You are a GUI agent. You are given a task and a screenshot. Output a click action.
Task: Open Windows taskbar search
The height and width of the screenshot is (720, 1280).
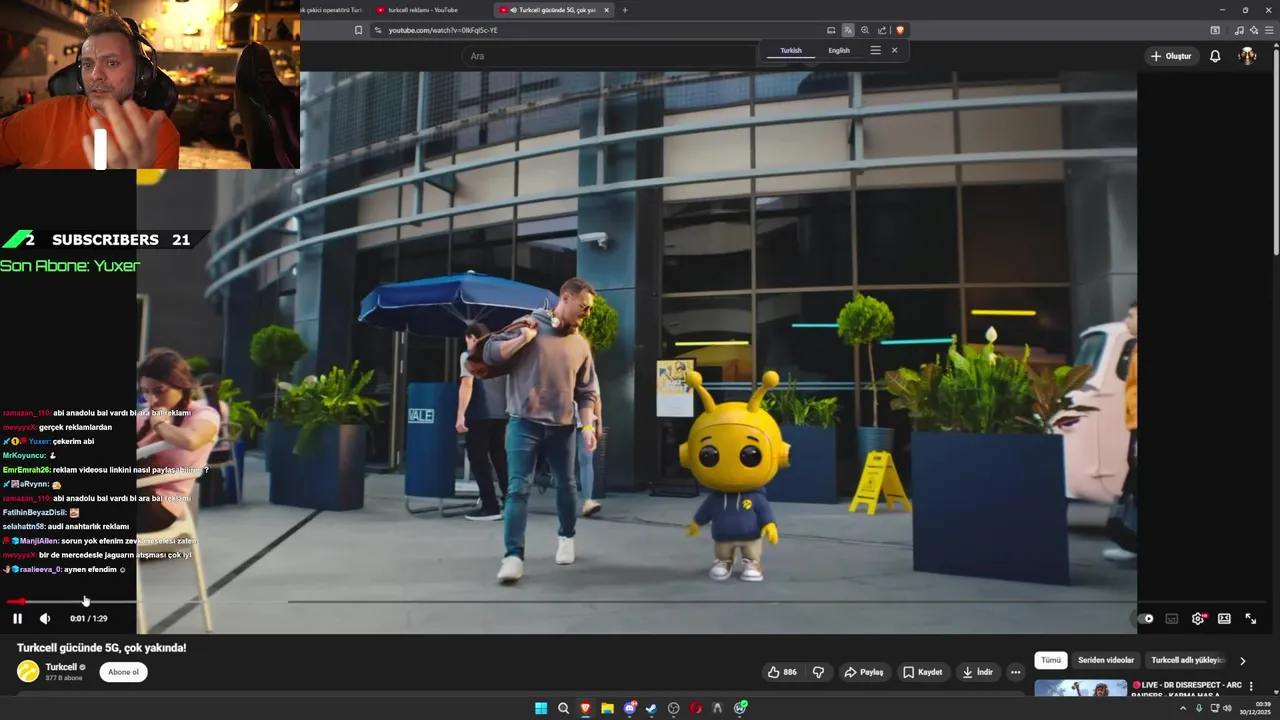(563, 708)
